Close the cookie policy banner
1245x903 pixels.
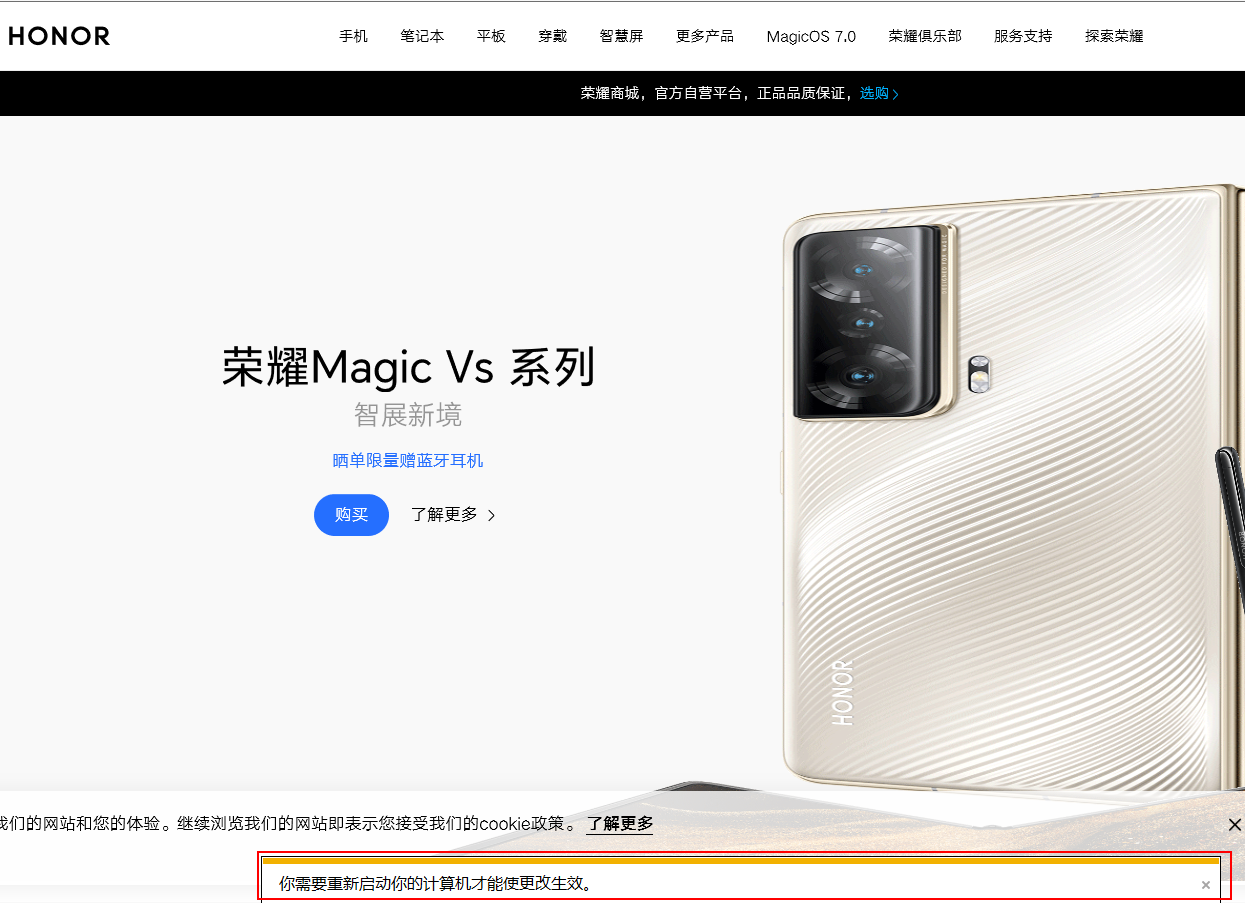pos(1234,825)
